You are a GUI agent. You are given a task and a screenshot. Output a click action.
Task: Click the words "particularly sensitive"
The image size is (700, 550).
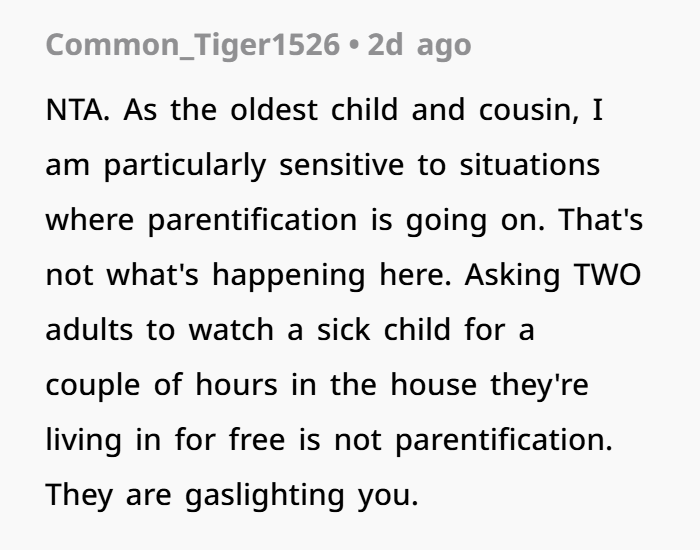[x=254, y=166]
